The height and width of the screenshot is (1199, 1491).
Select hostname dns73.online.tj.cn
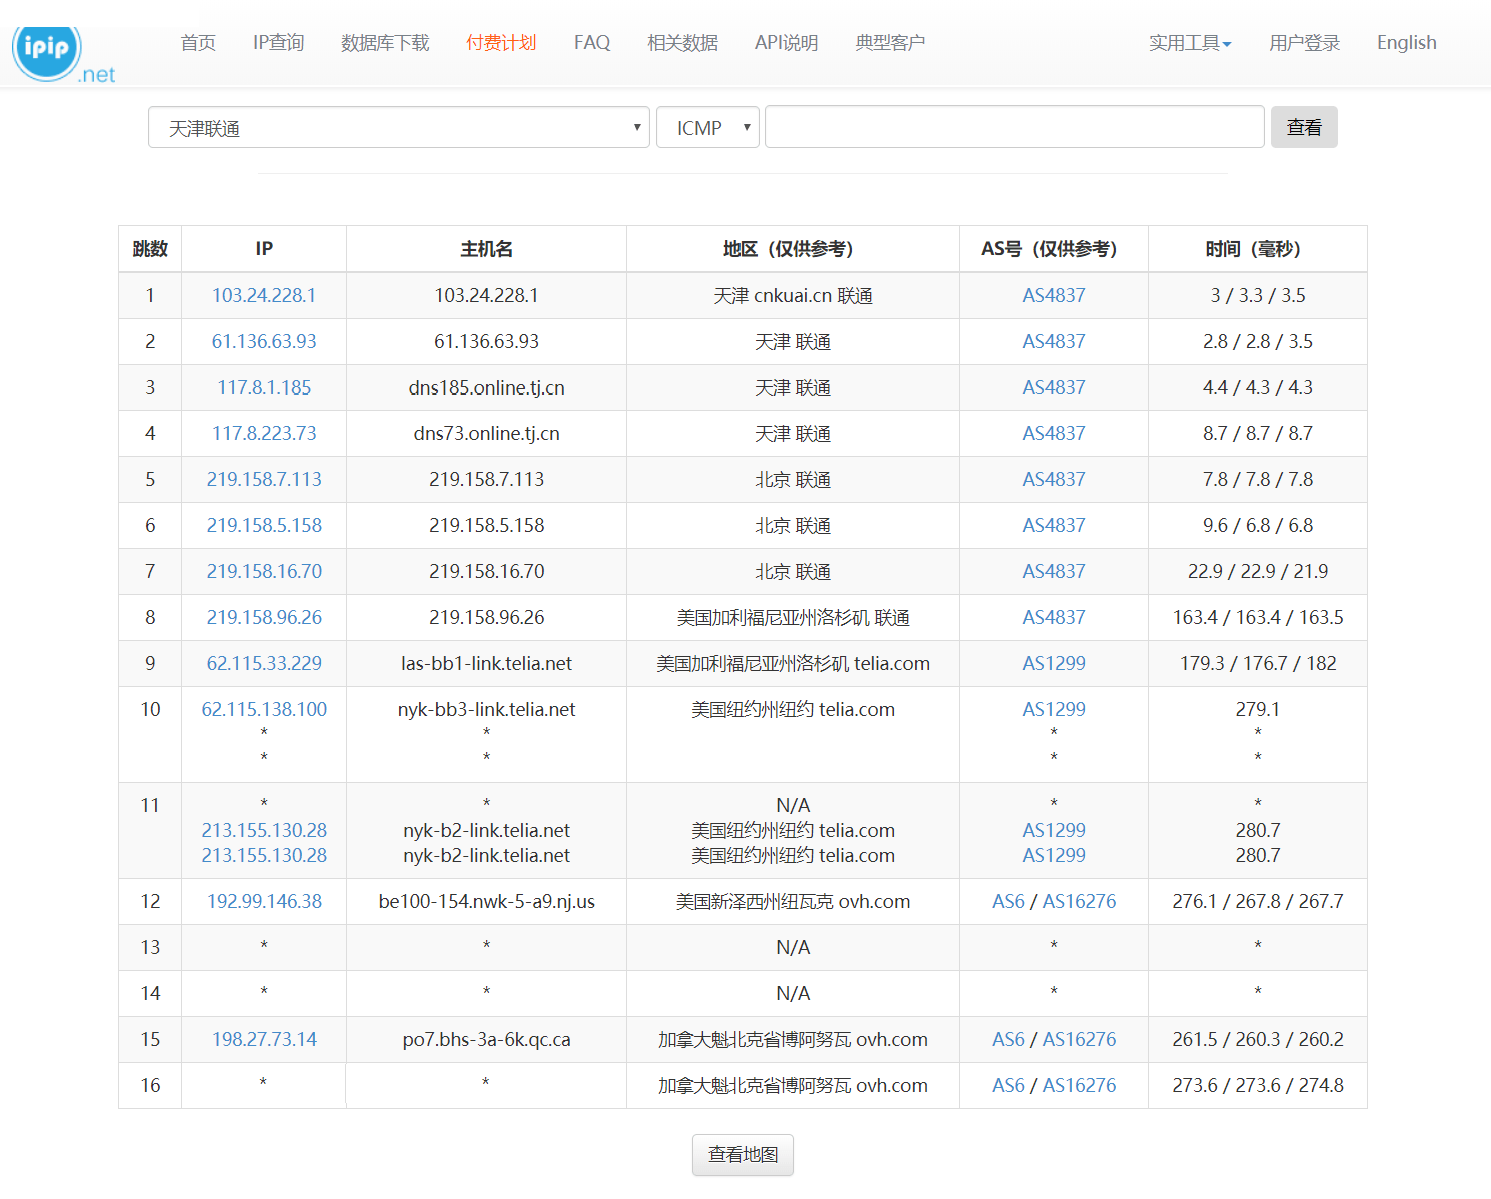coord(486,434)
